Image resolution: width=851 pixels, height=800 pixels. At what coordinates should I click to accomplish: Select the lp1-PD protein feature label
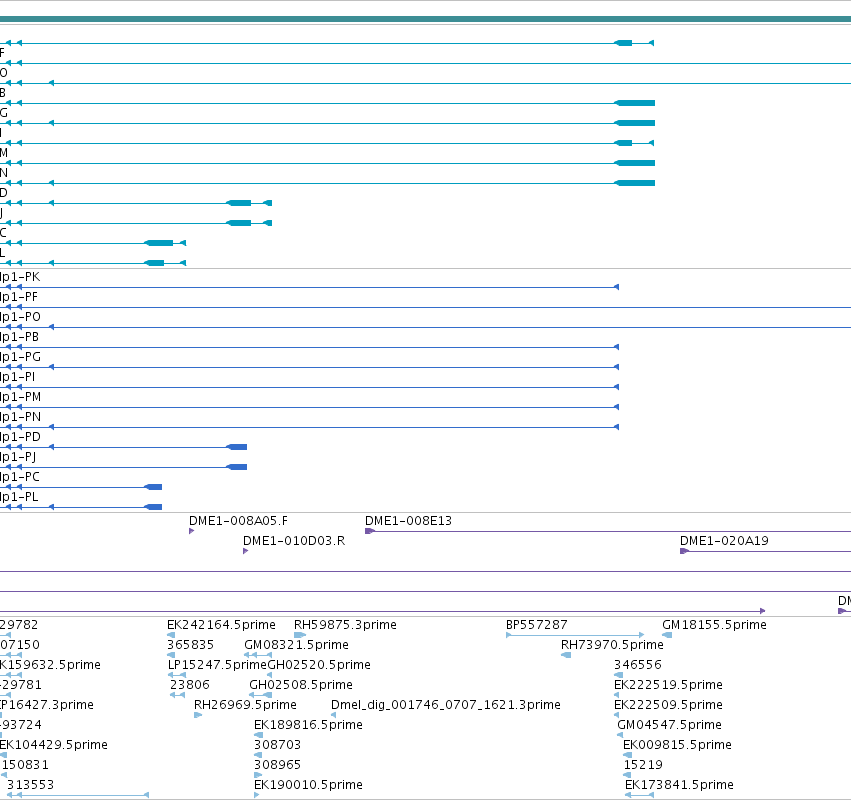coord(20,437)
